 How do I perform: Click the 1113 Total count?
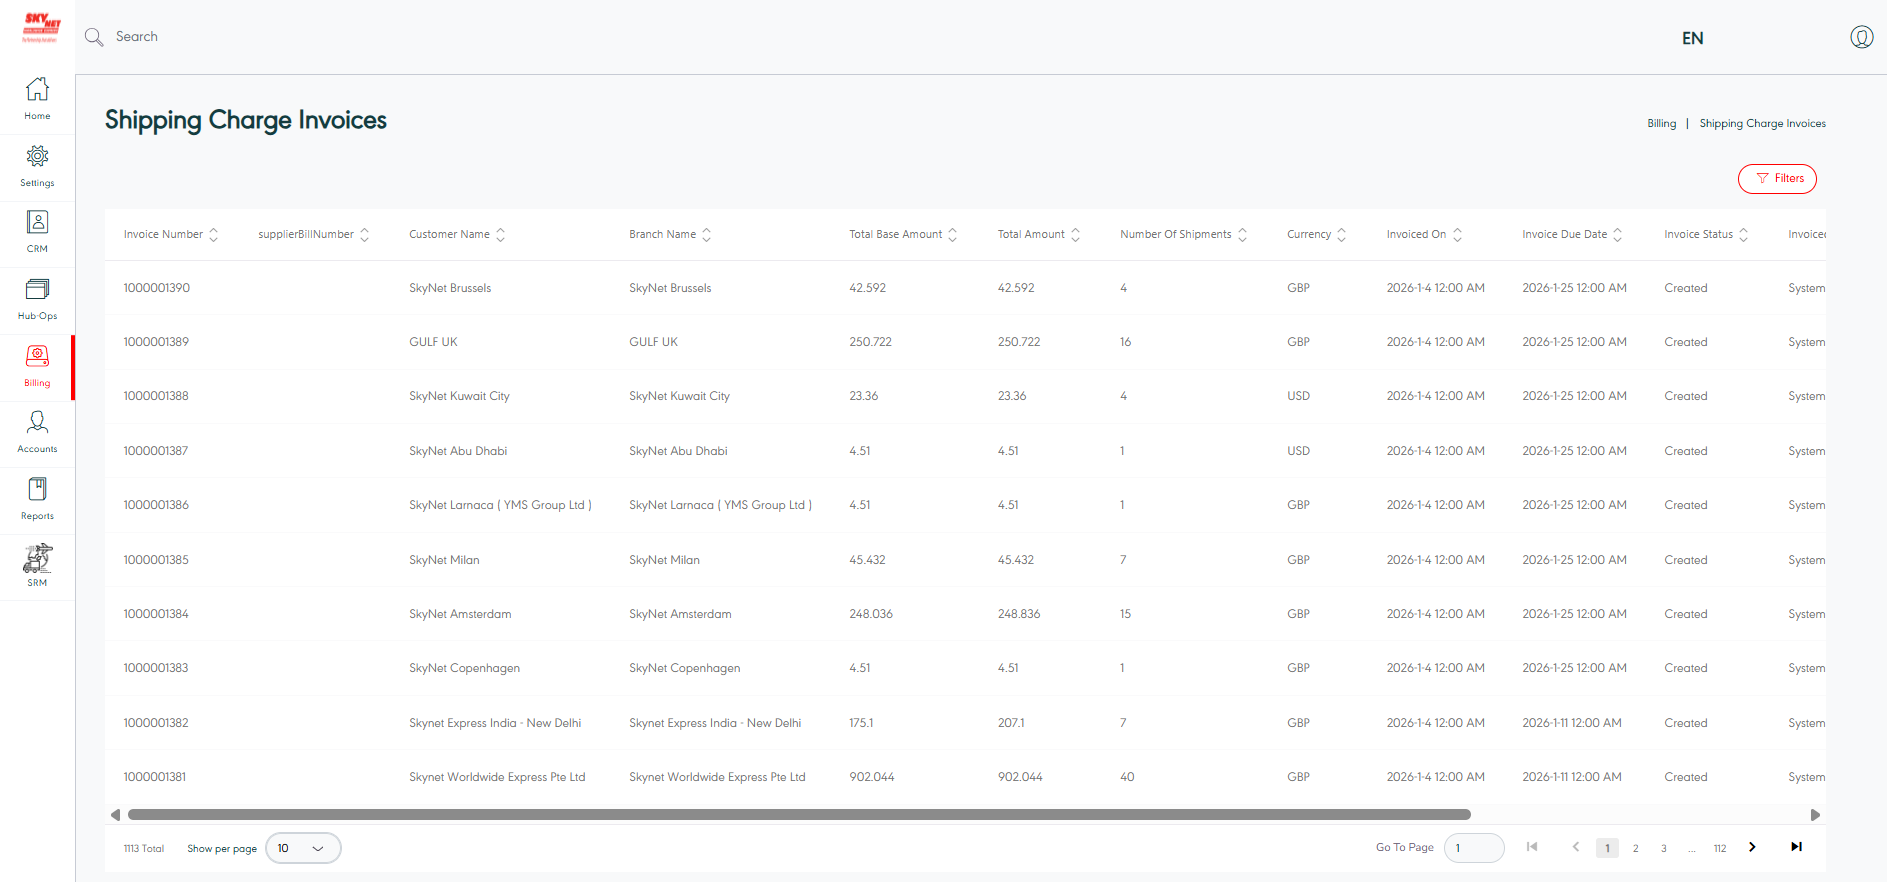point(144,849)
